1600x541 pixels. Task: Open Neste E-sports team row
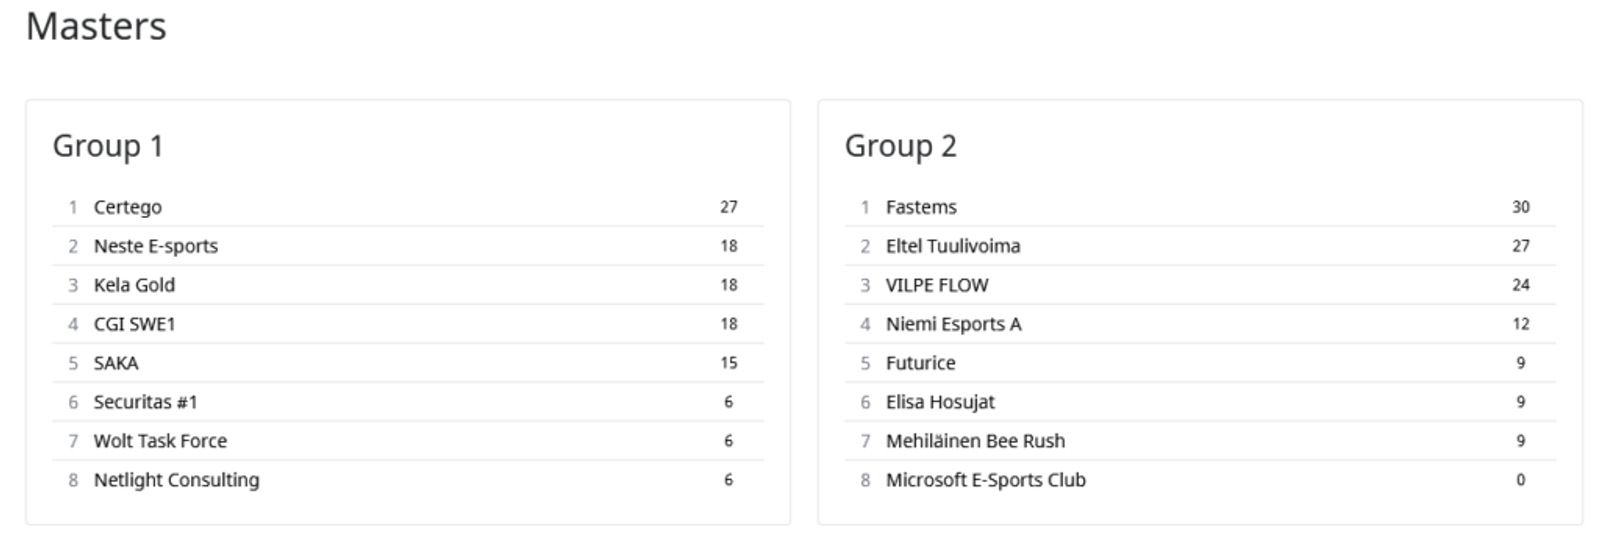point(155,246)
